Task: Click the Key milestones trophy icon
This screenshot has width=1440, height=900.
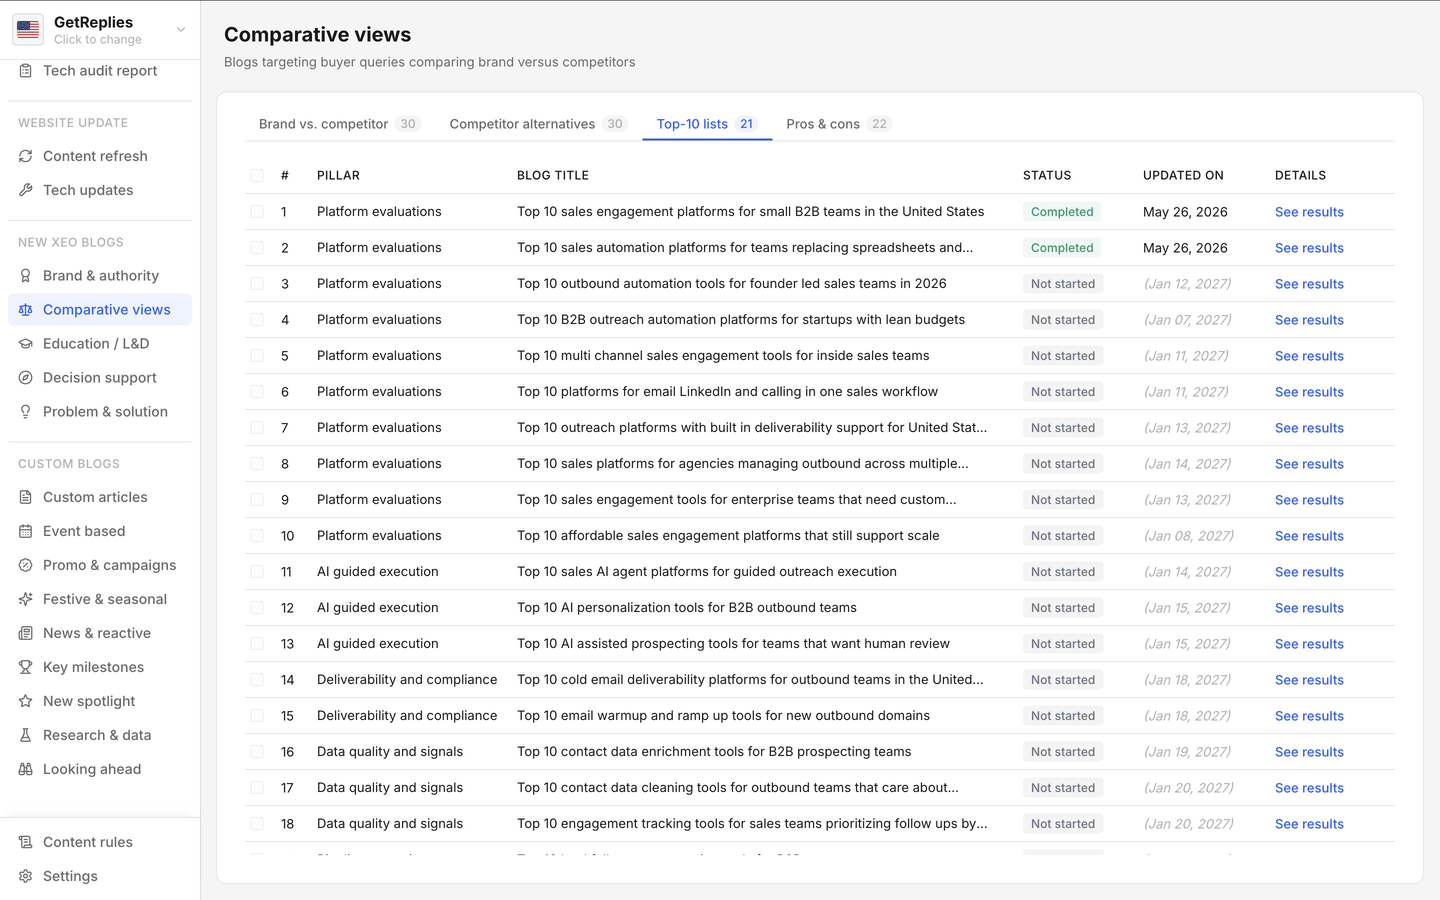Action: (x=26, y=667)
